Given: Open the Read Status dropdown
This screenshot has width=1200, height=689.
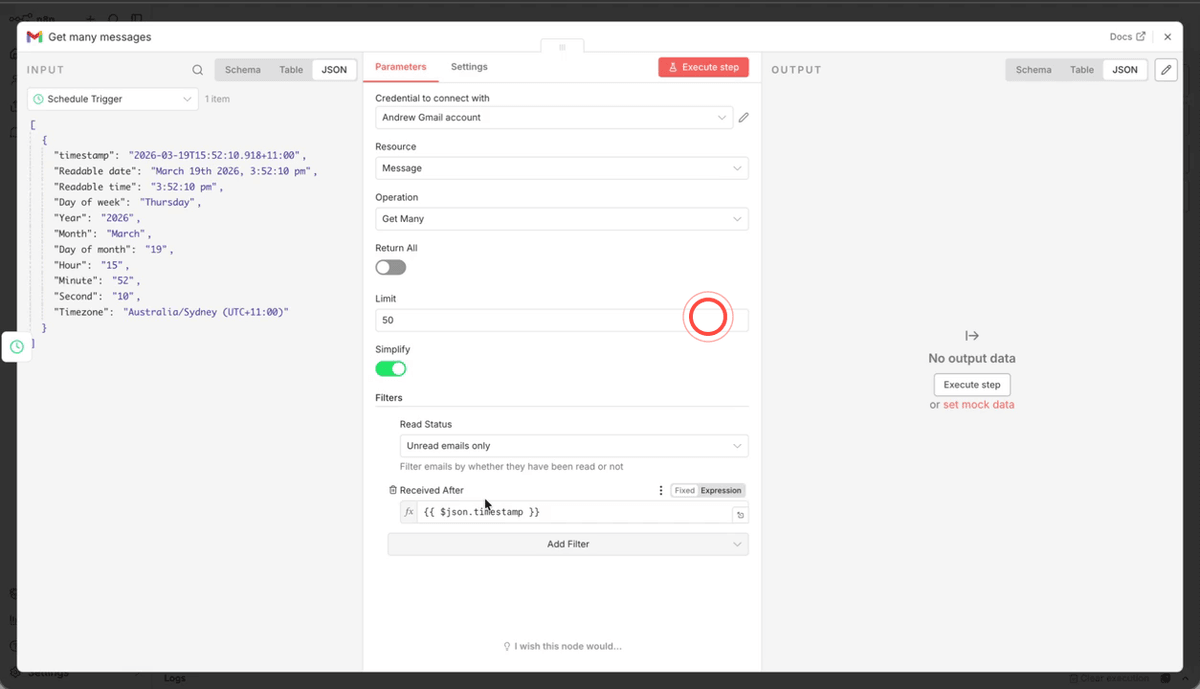Looking at the screenshot, I should pyautogui.click(x=573, y=445).
